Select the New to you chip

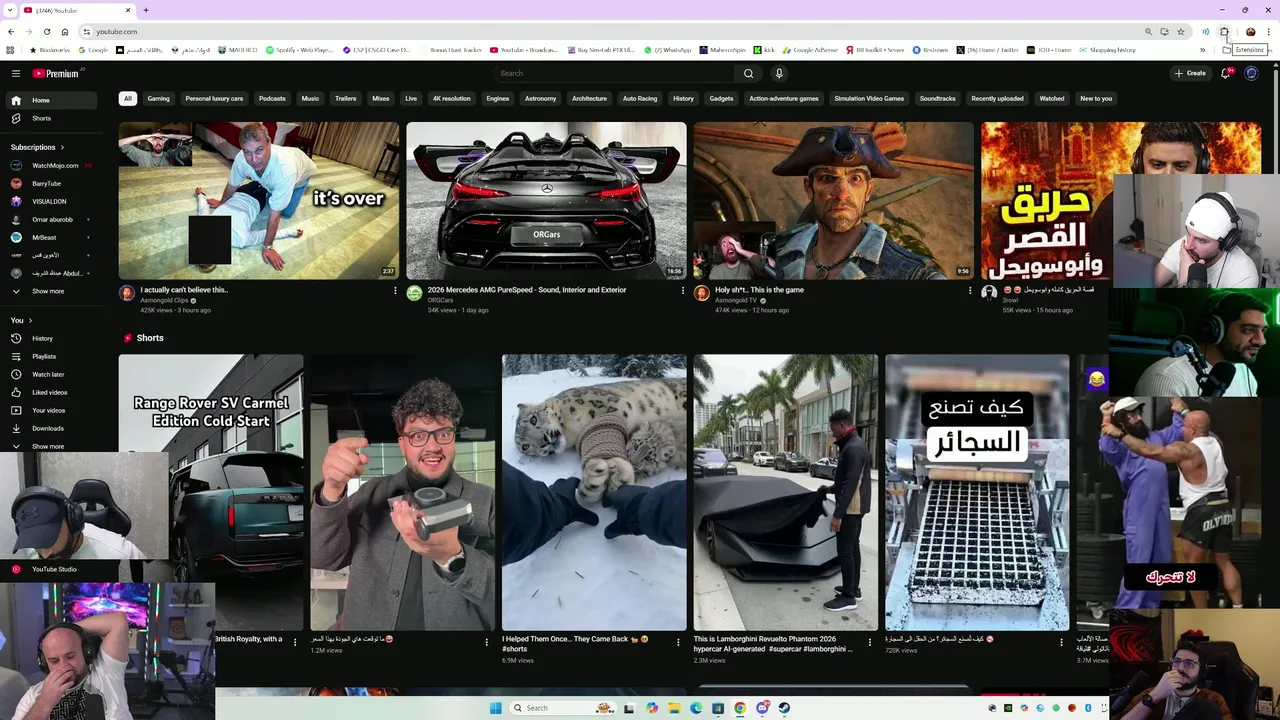[1096, 98]
